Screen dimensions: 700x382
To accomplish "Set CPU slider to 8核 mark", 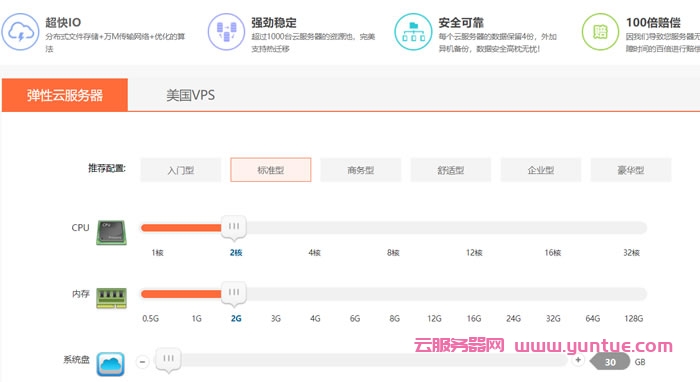I will (x=393, y=228).
